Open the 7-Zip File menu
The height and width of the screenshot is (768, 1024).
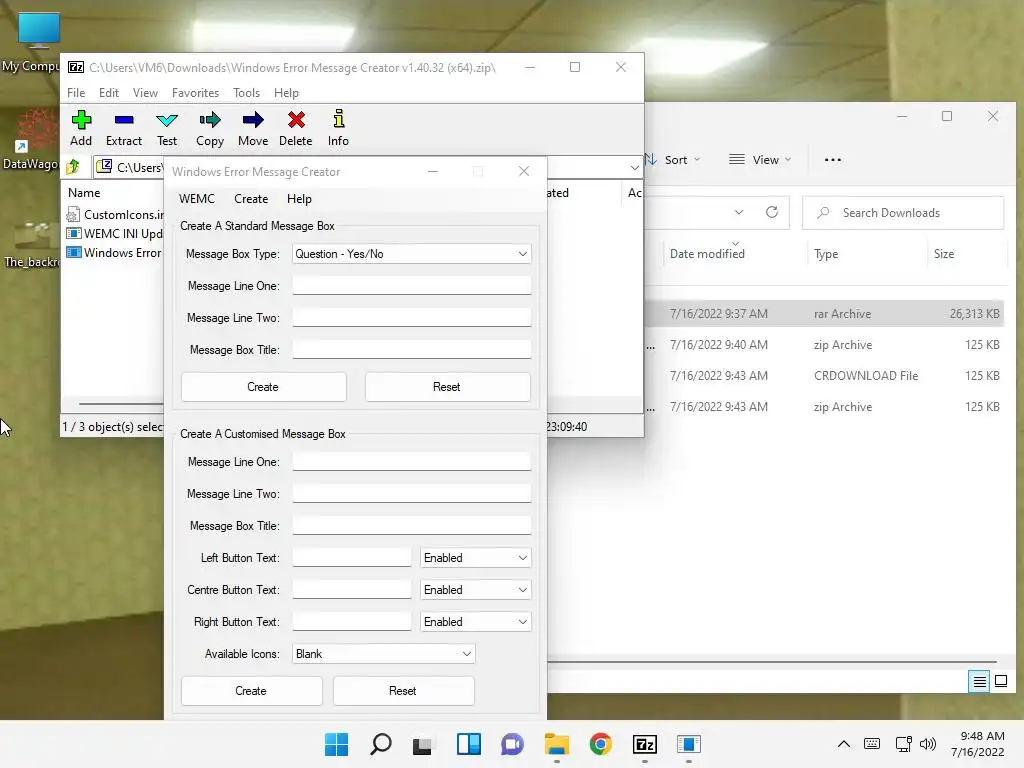pos(76,93)
